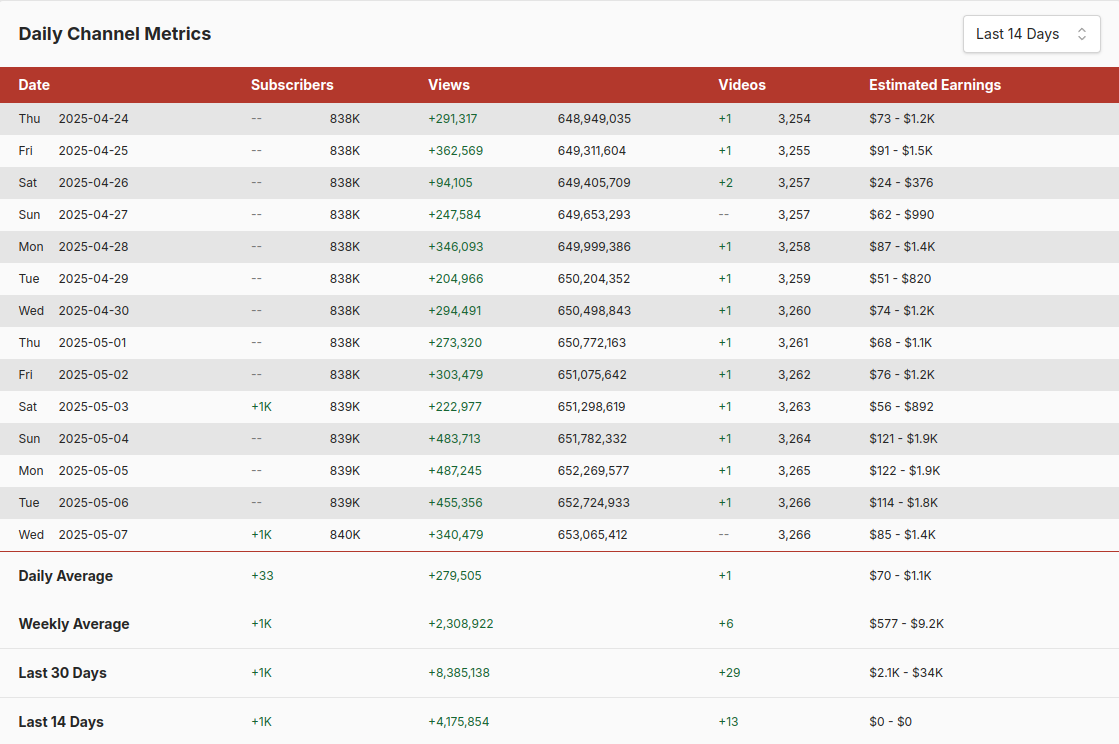Select date 2025-04-26
The image size is (1119, 744).
tap(93, 183)
